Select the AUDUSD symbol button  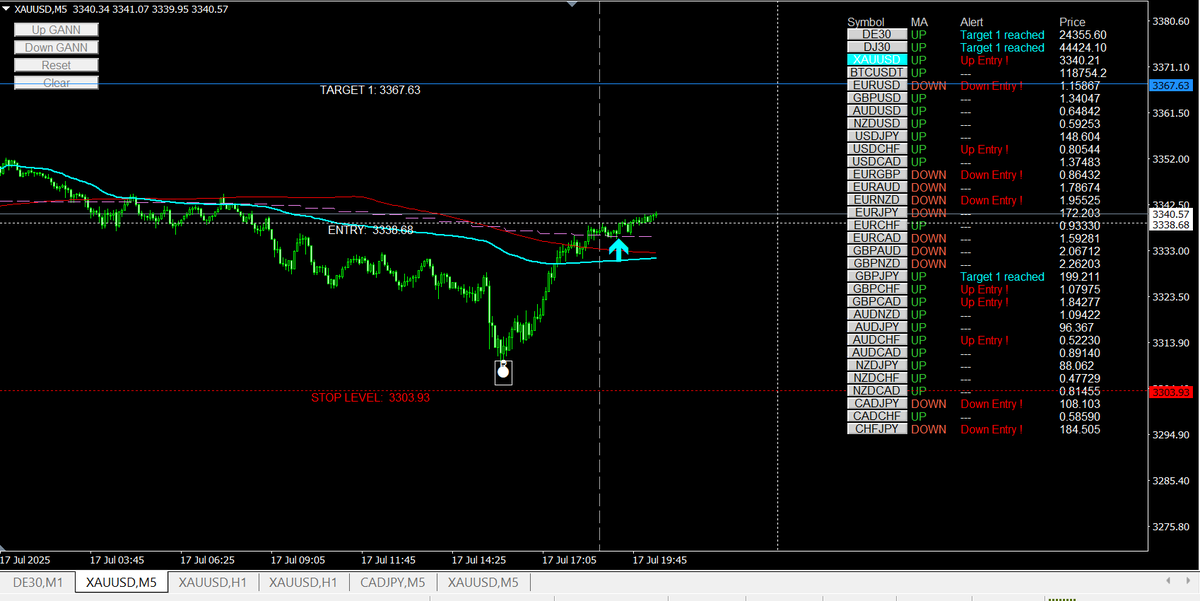[877, 111]
